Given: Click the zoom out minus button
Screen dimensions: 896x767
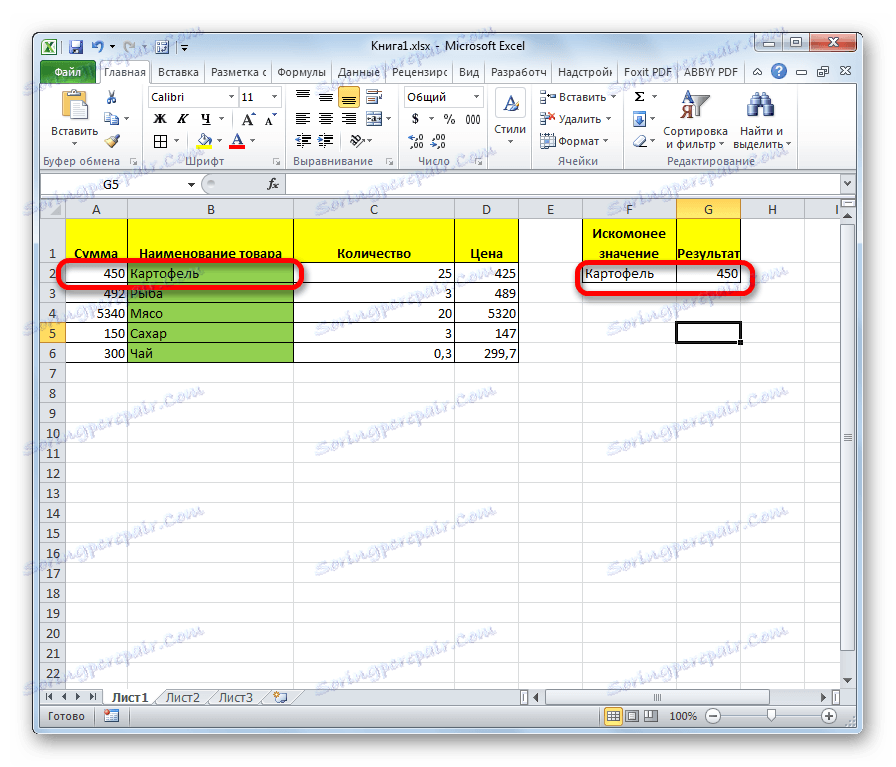Looking at the screenshot, I should (713, 716).
